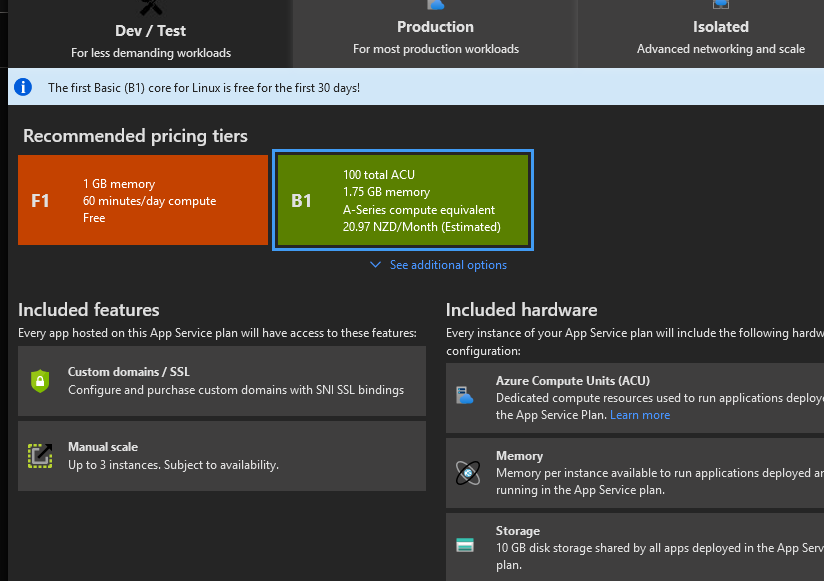The width and height of the screenshot is (824, 581).
Task: Click the 1 GB memory text
Action: [x=119, y=184]
